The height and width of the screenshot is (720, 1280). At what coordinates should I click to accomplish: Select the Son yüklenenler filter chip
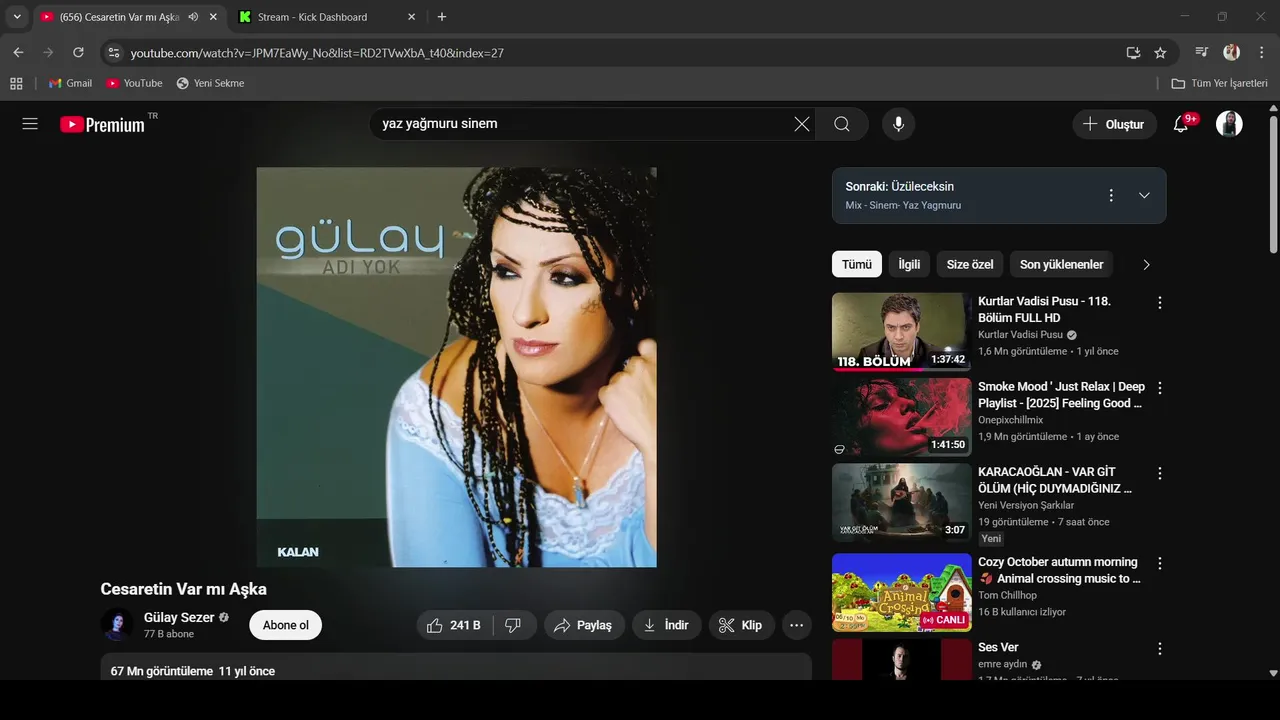pos(1061,264)
